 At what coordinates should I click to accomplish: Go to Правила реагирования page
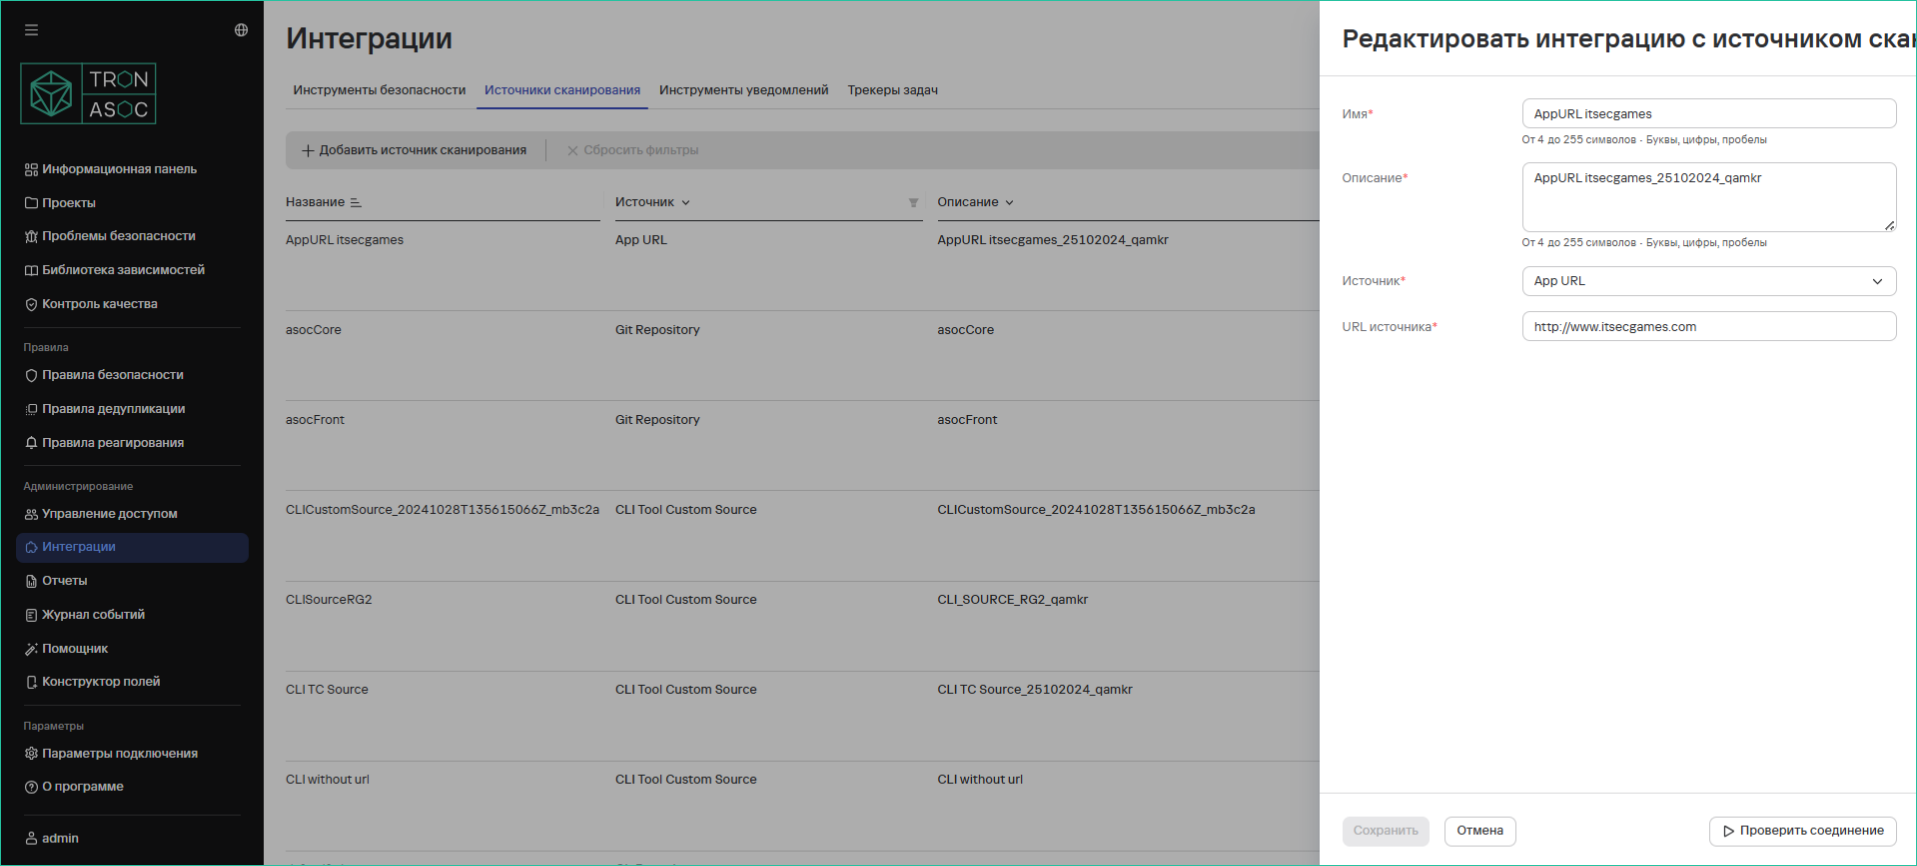(112, 443)
